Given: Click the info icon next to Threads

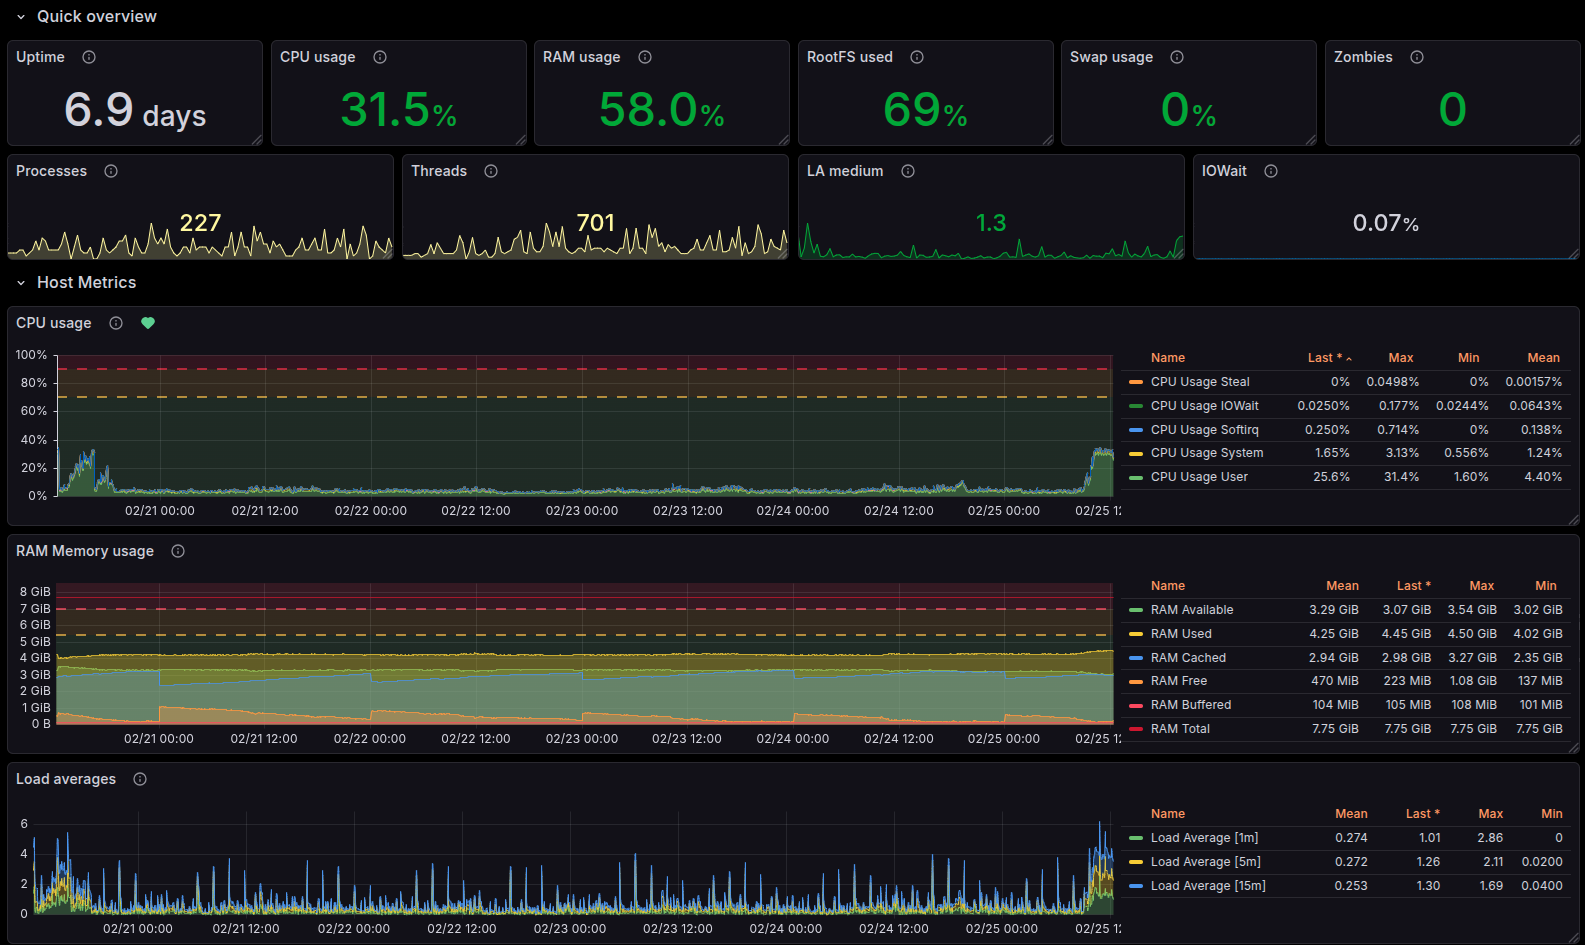Looking at the screenshot, I should (x=491, y=171).
